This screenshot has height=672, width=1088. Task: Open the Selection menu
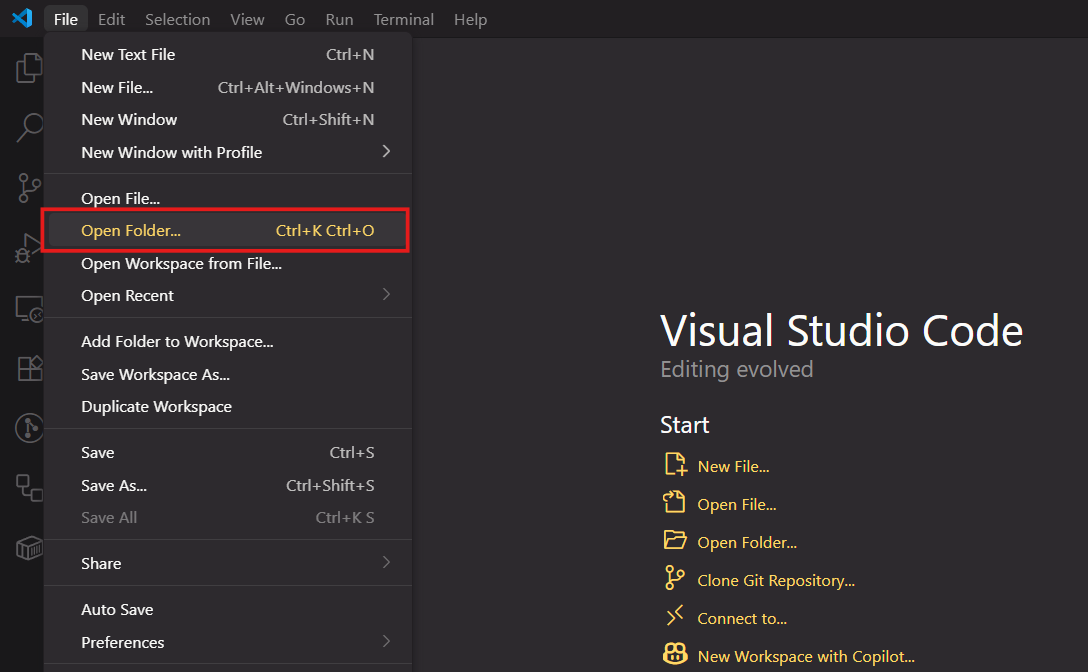click(178, 19)
